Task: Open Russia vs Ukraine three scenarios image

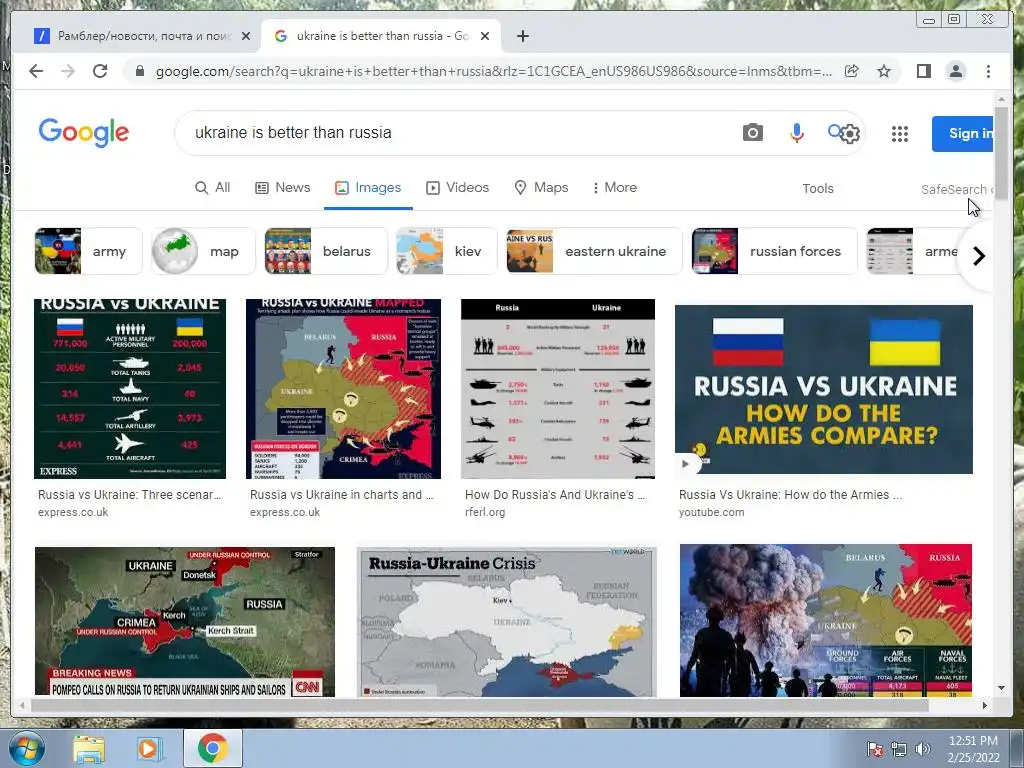Action: 130,389
